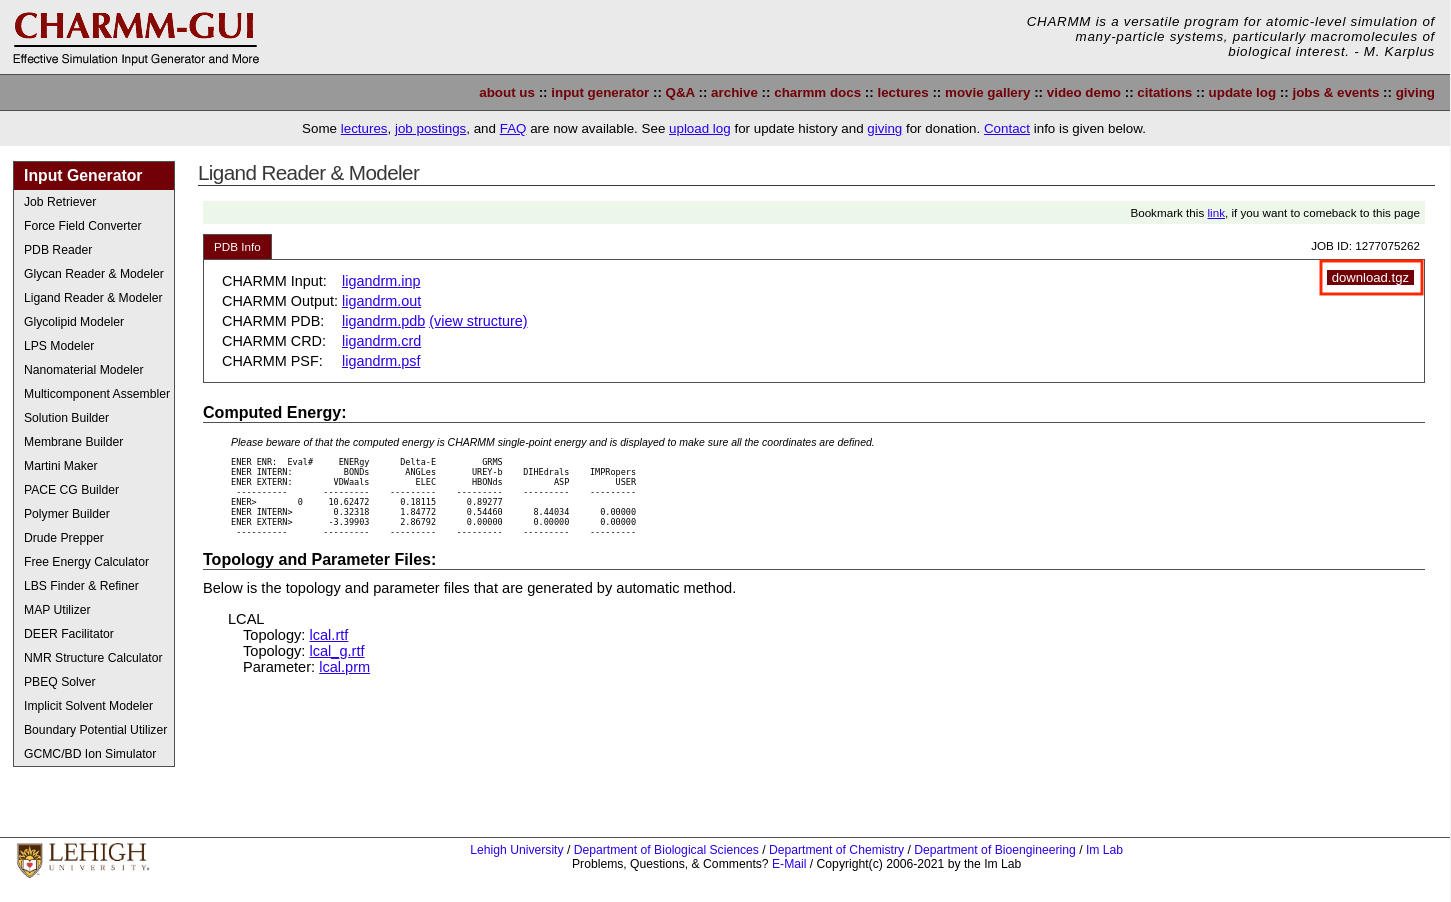
Task: Open Multicomponent Assembler in sidebar
Action: (94, 394)
